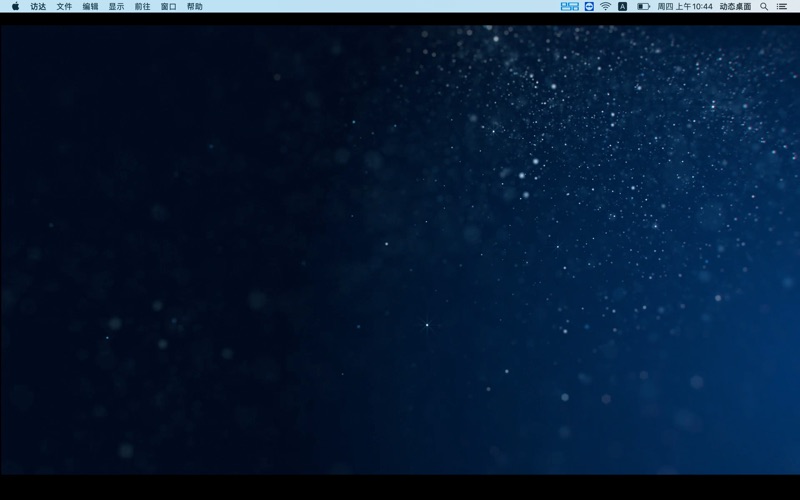Click the blue square double-arrow status icon
The image size is (800, 500).
point(589,6)
